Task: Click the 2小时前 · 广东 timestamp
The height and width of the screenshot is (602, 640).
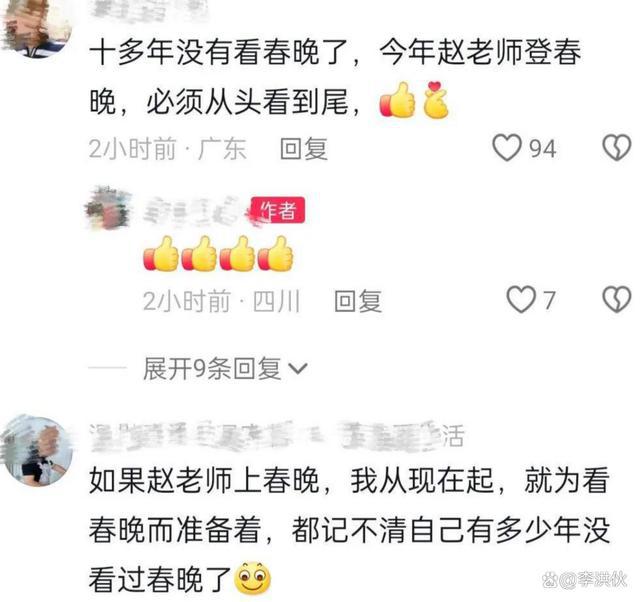Action: pos(168,149)
